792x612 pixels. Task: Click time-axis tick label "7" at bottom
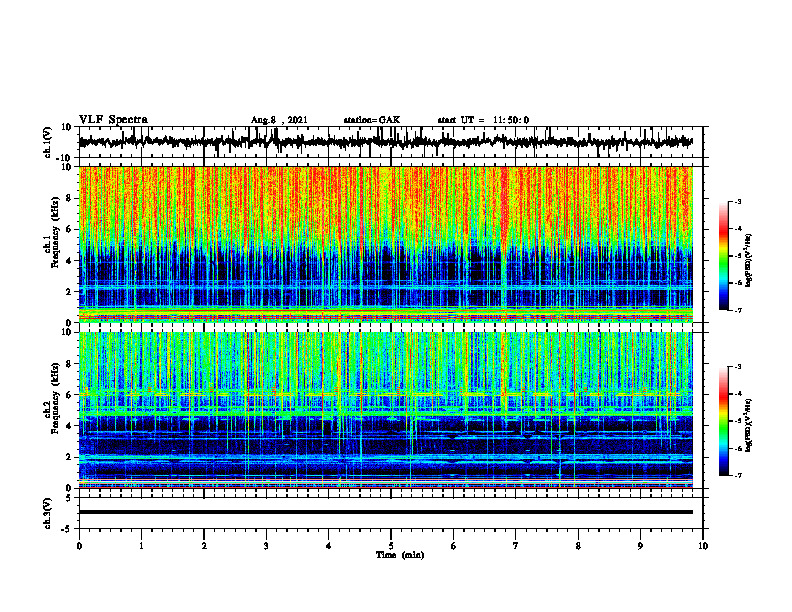click(x=516, y=546)
